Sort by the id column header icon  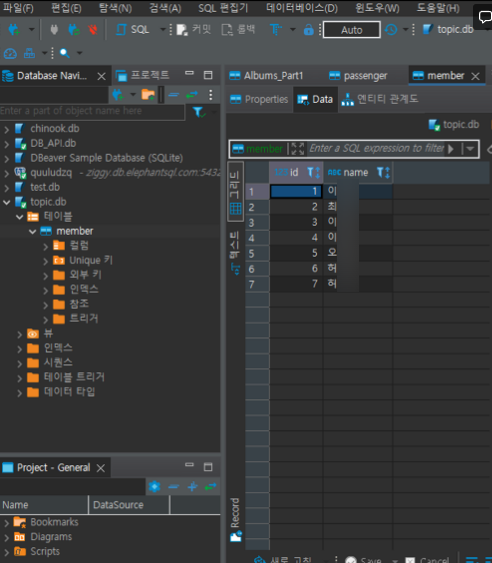coord(314,173)
